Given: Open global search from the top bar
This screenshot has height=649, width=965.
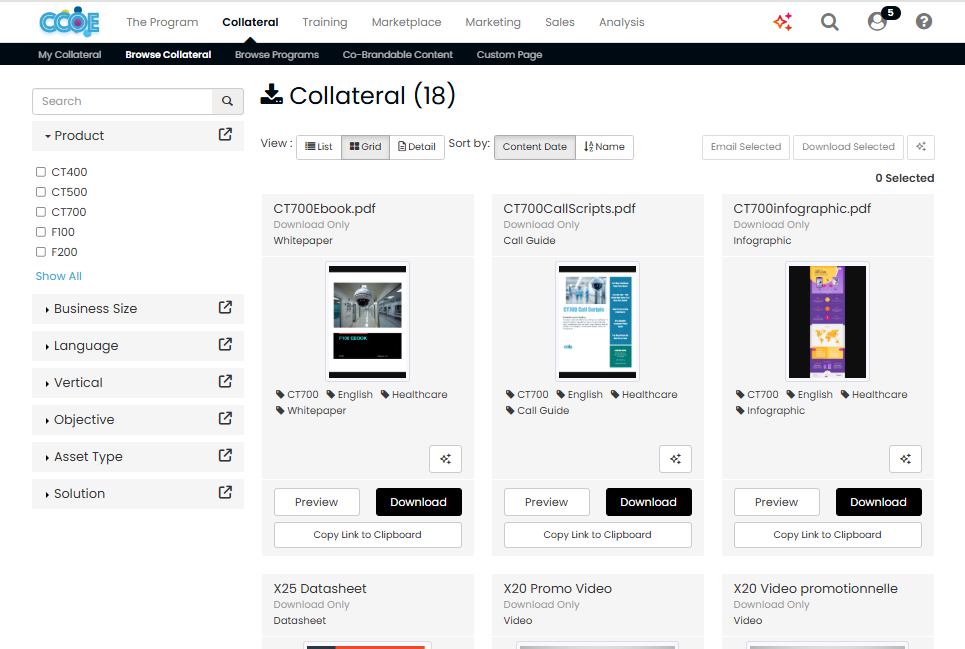Looking at the screenshot, I should (829, 21).
